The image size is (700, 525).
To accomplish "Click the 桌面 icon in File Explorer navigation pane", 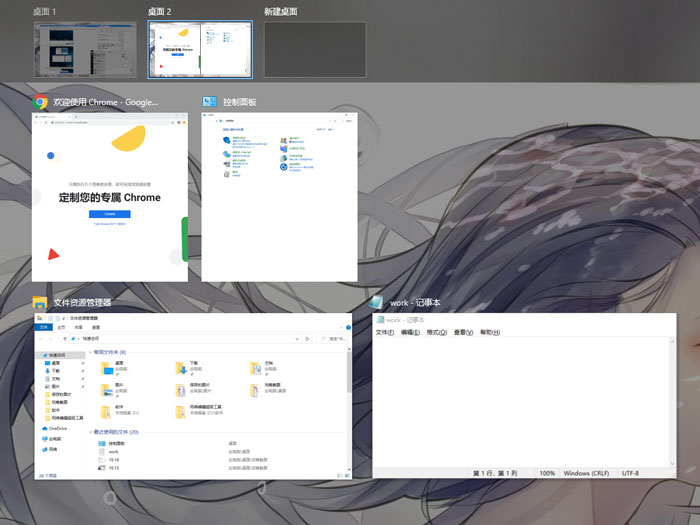I will [x=48, y=363].
